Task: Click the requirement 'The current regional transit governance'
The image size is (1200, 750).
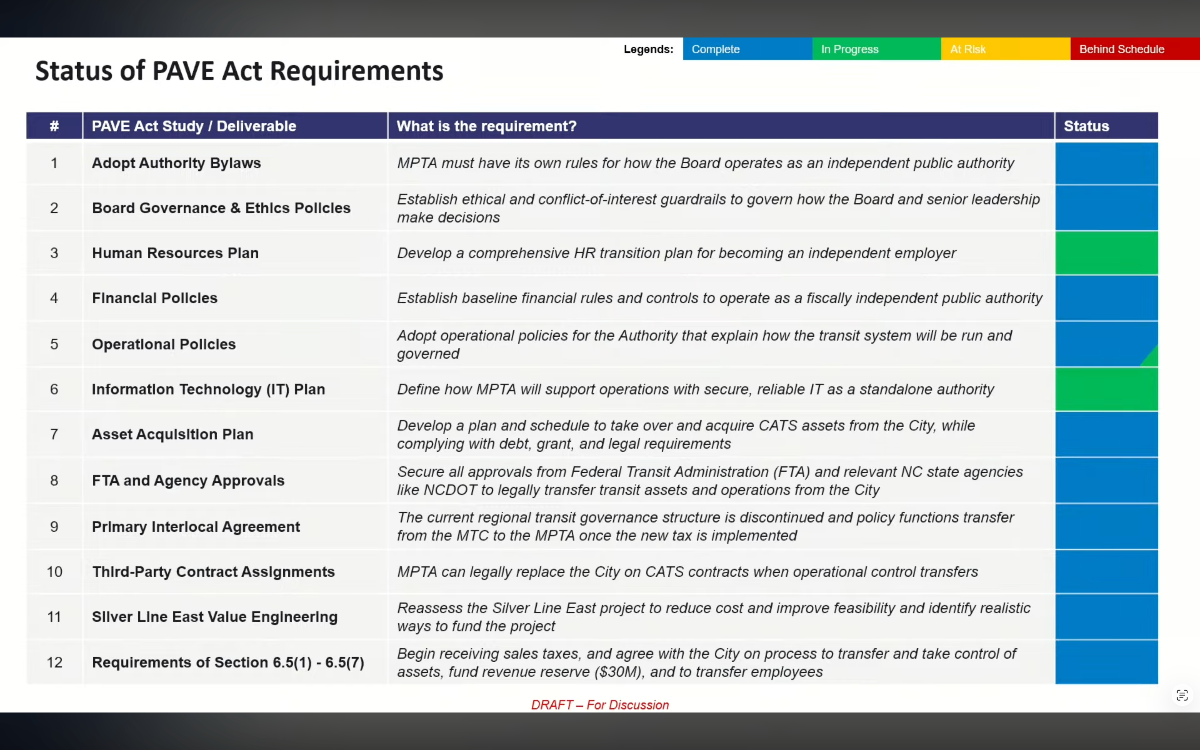Action: [705, 526]
